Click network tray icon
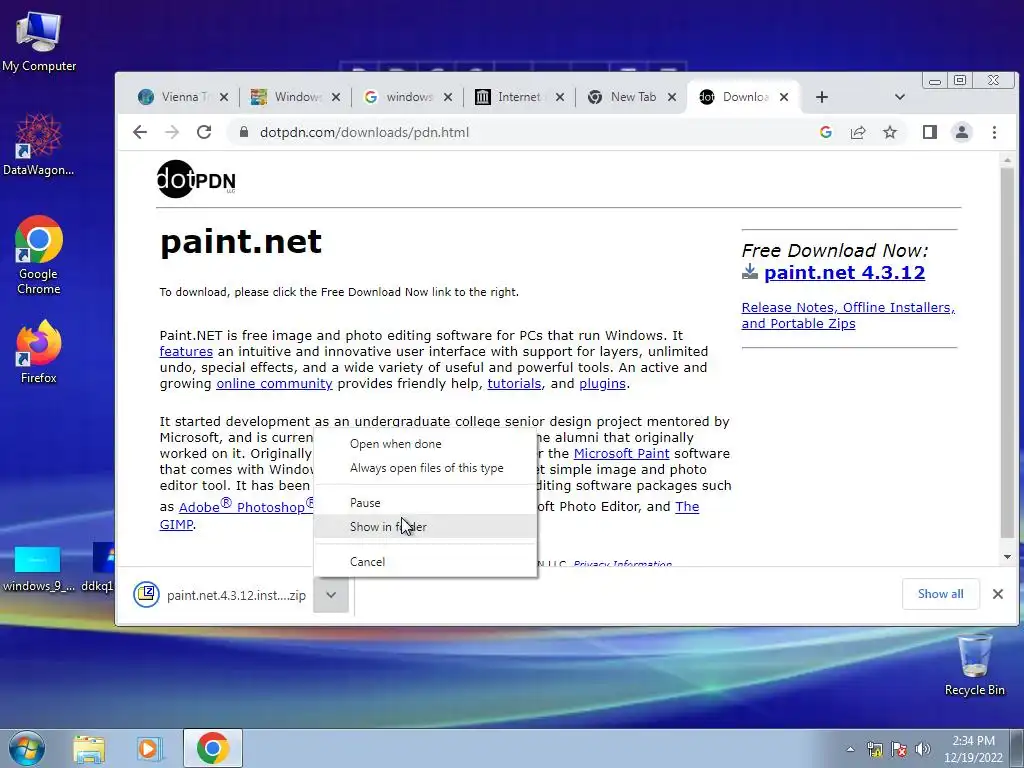The height and width of the screenshot is (768, 1024). coord(874,749)
